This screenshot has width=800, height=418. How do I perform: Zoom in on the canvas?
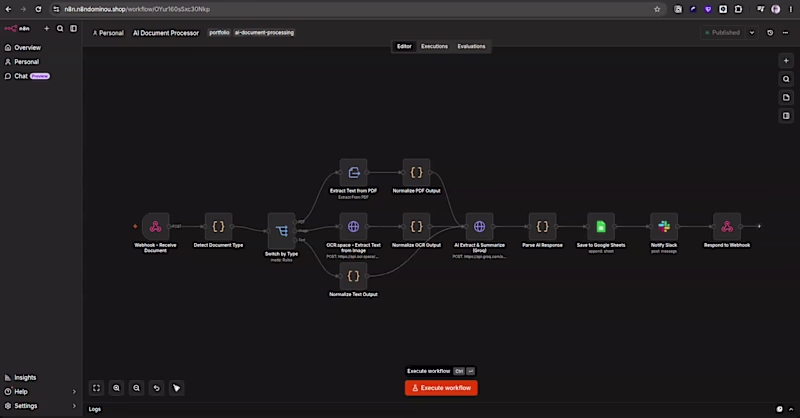pos(116,388)
